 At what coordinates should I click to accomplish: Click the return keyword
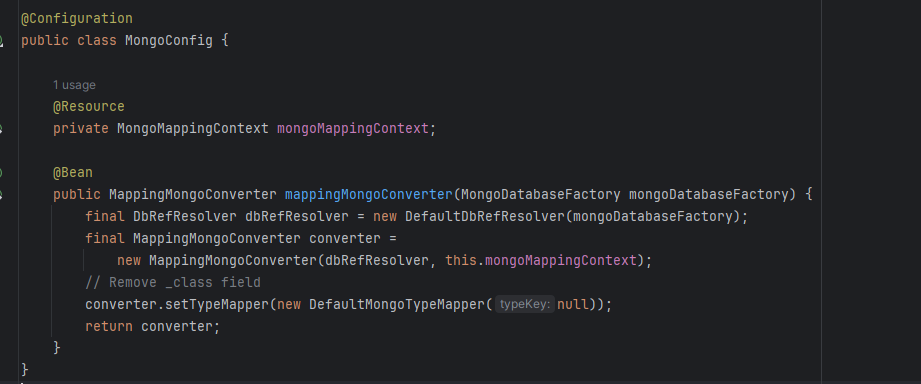click(109, 326)
